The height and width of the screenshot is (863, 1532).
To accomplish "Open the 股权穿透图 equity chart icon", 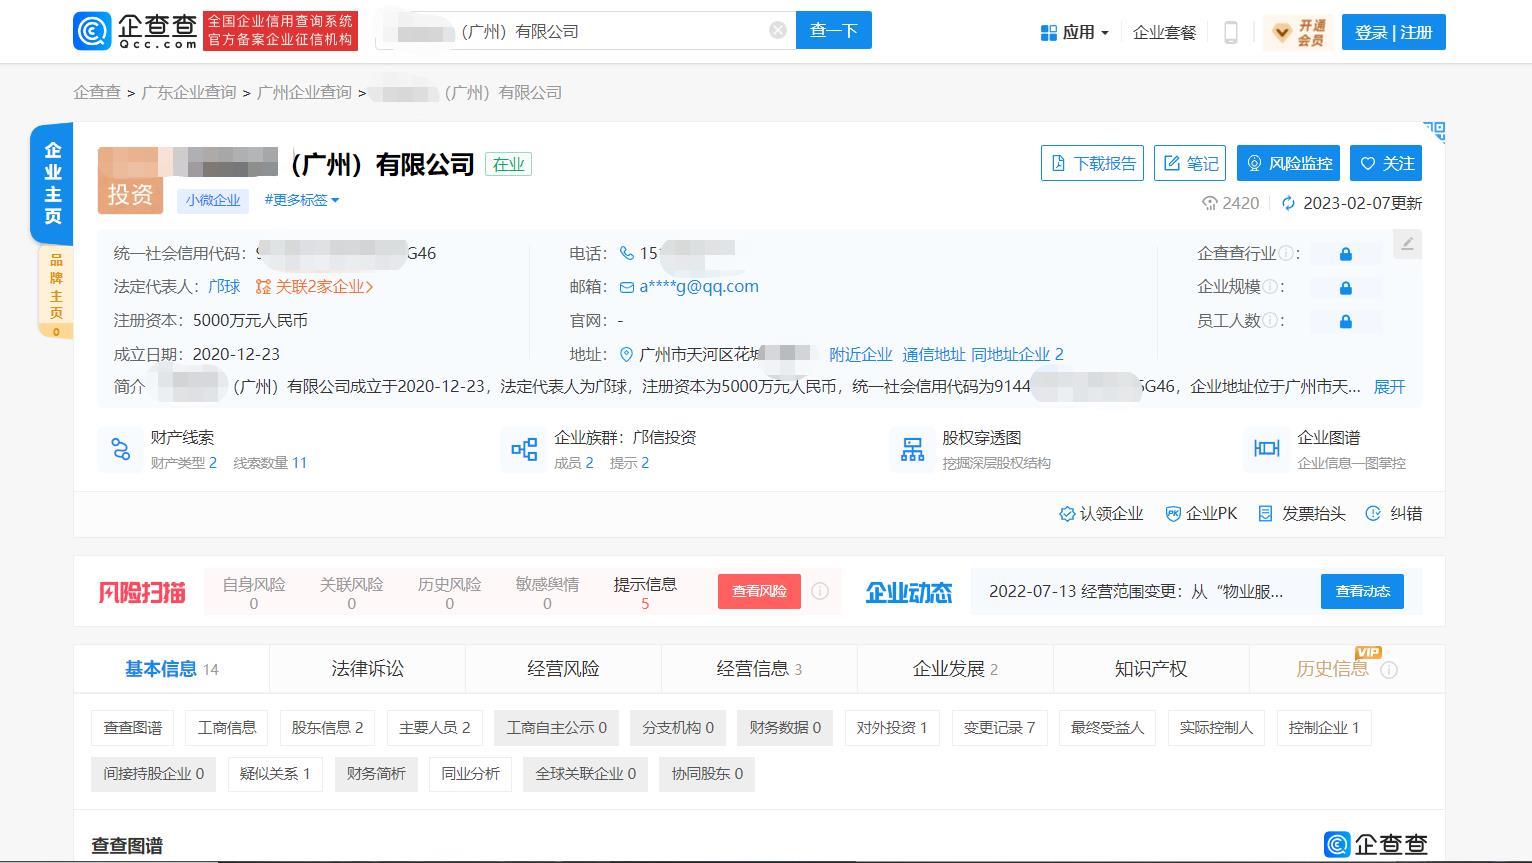I will (912, 450).
